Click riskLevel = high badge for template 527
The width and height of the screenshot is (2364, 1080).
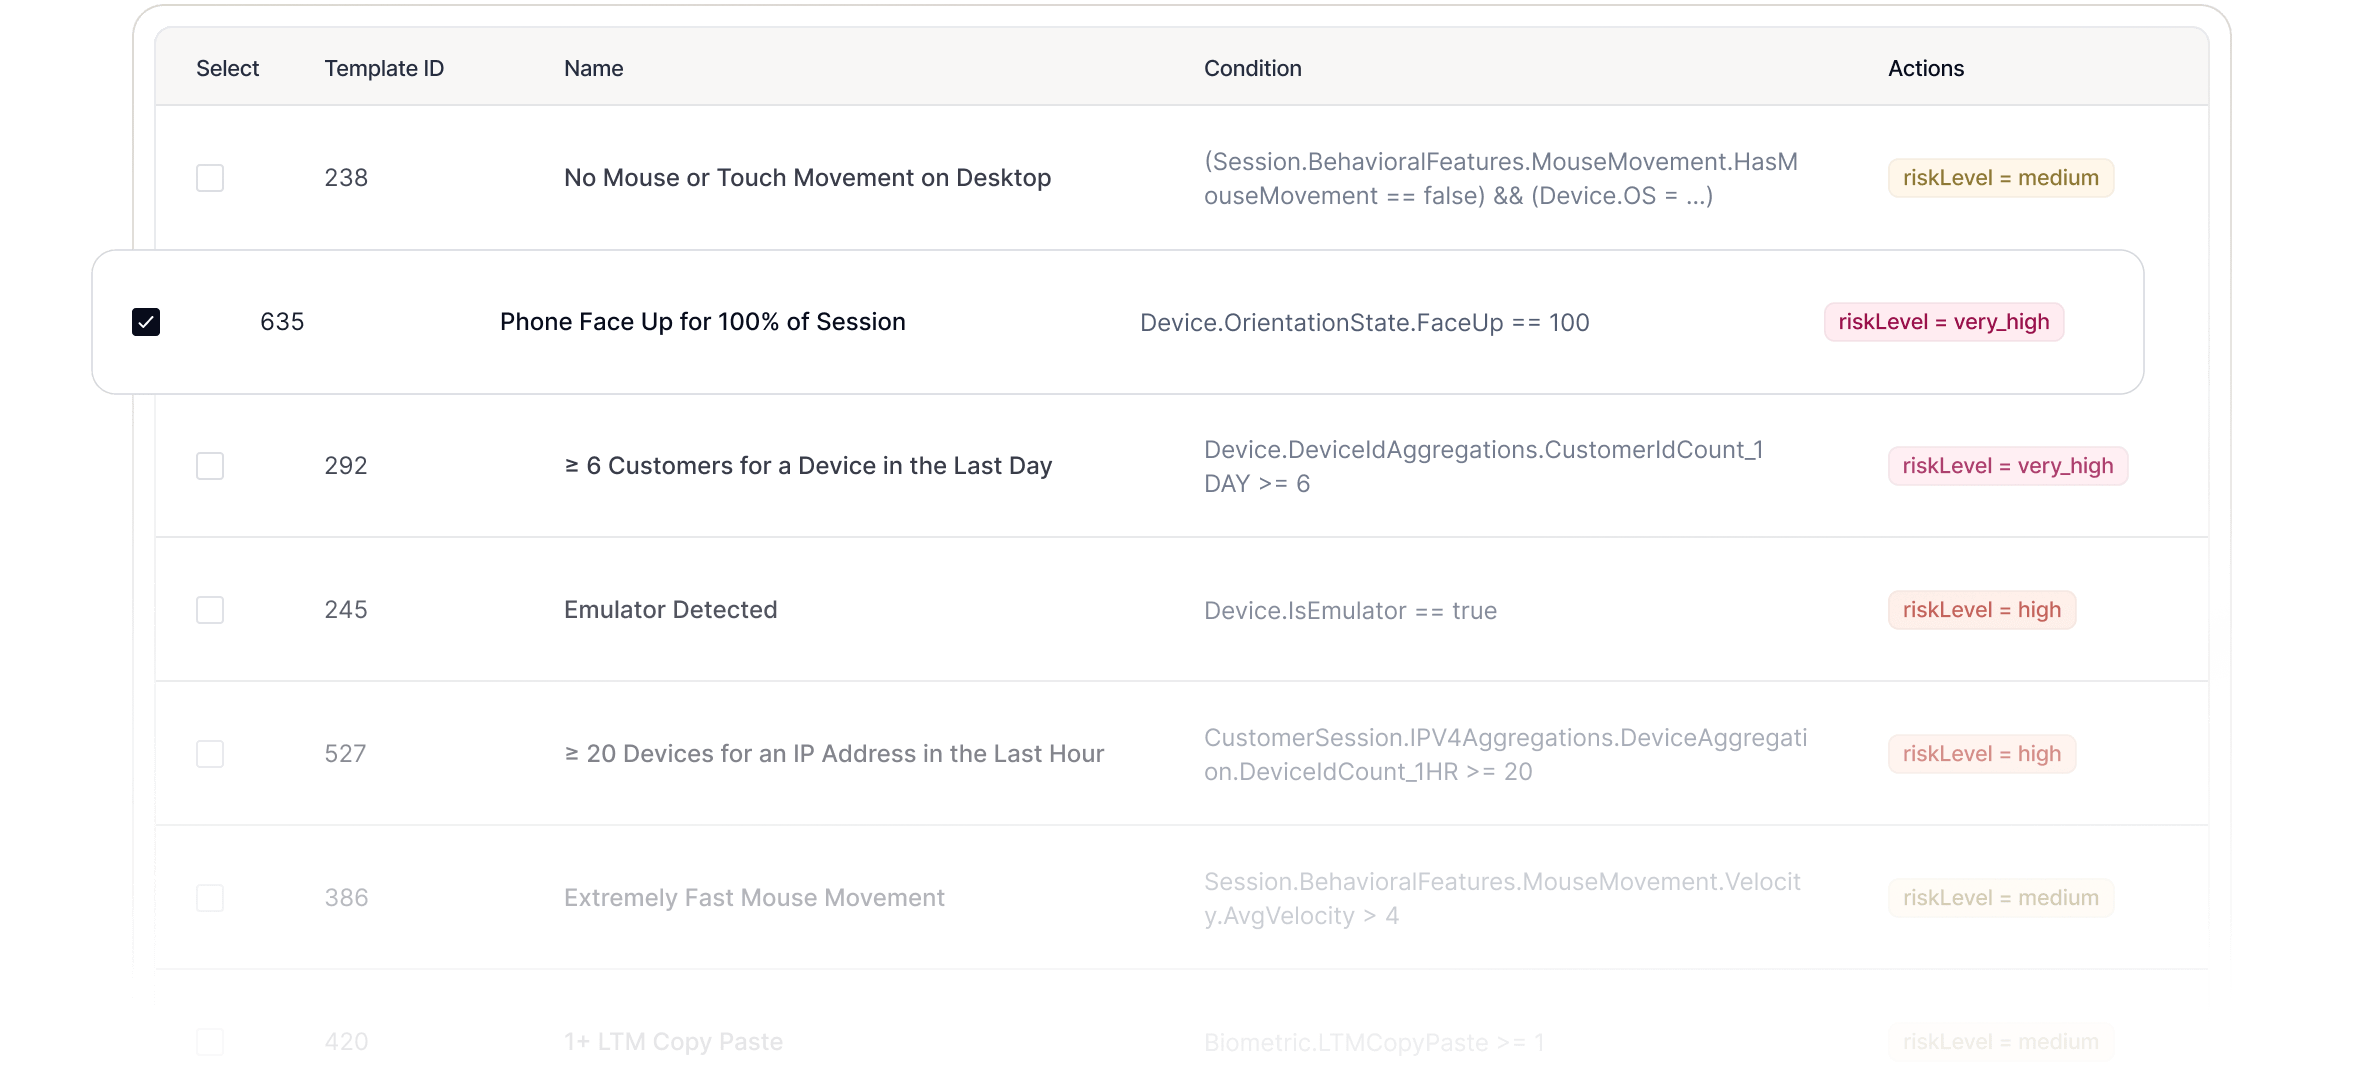(1981, 754)
